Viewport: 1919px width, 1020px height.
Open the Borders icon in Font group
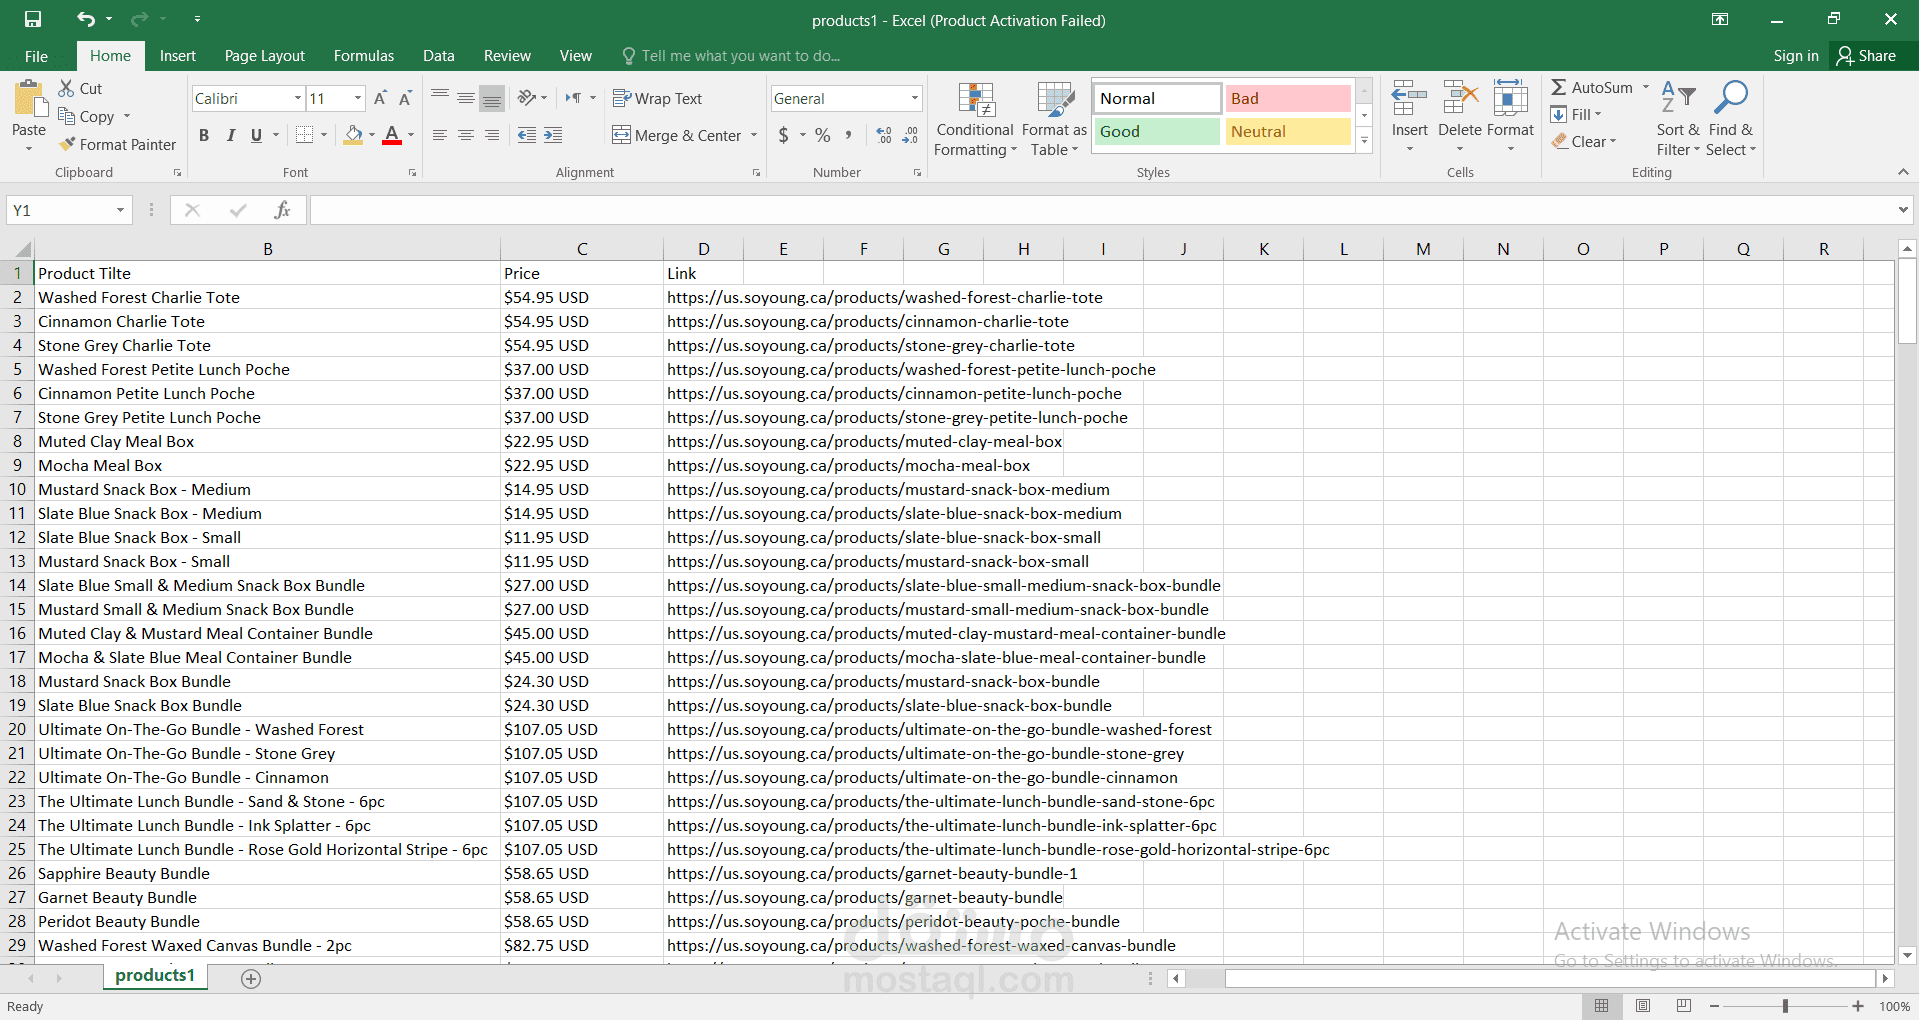[x=305, y=135]
